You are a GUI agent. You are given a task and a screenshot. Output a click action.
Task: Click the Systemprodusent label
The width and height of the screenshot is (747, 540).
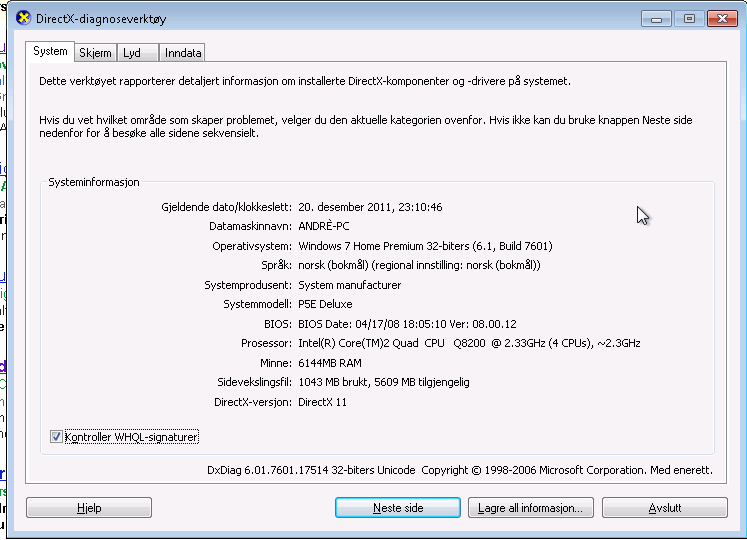(248, 285)
